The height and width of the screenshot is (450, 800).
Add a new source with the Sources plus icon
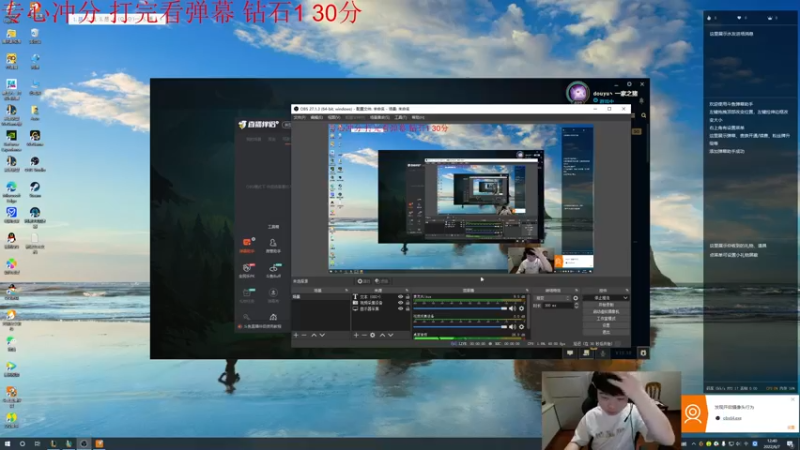[x=356, y=335]
